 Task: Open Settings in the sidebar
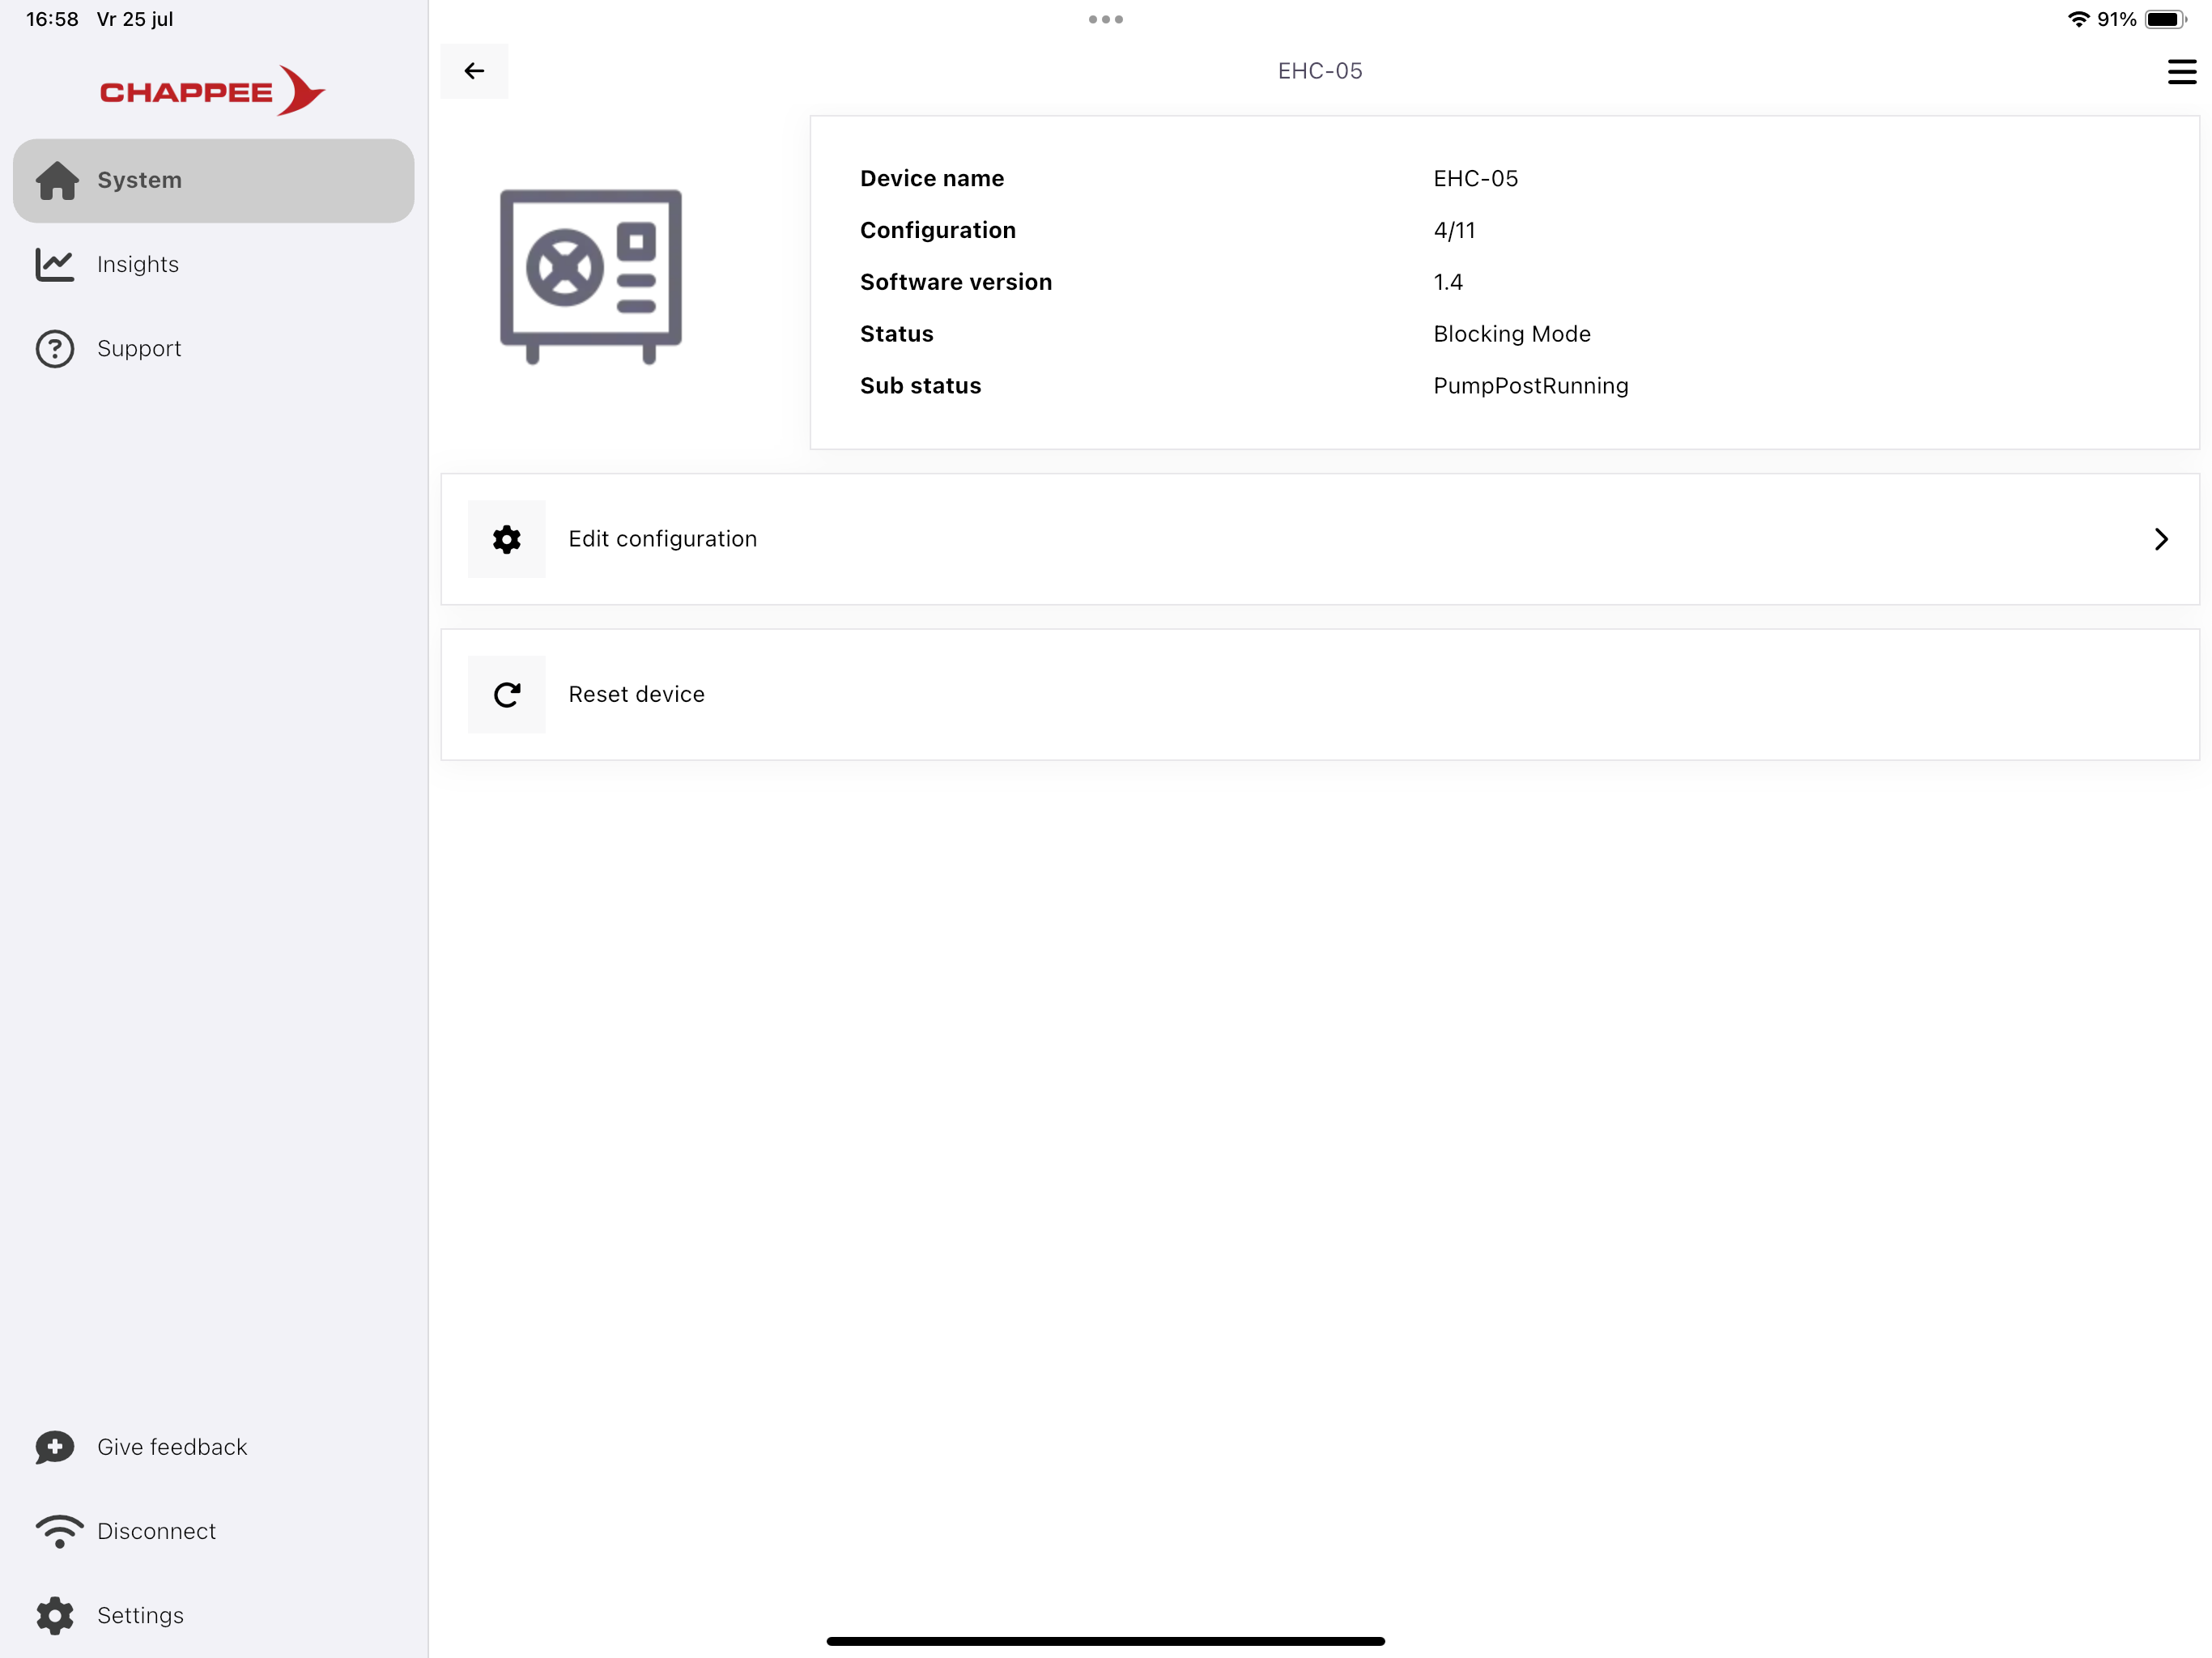click(213, 1615)
